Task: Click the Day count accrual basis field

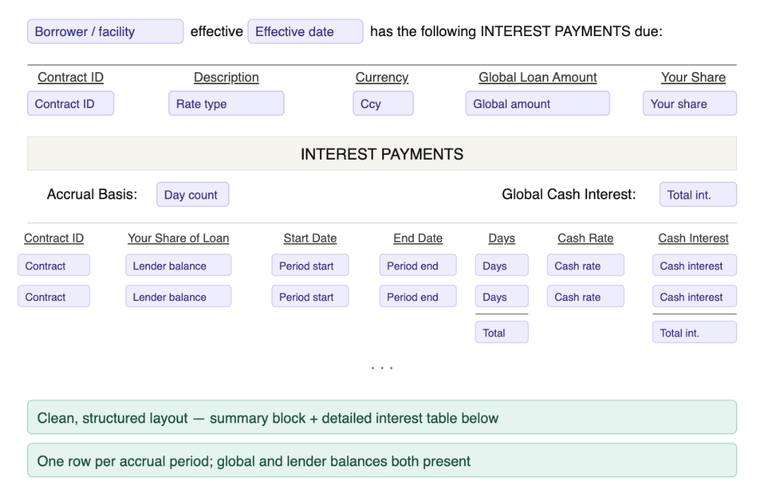Action: (192, 195)
